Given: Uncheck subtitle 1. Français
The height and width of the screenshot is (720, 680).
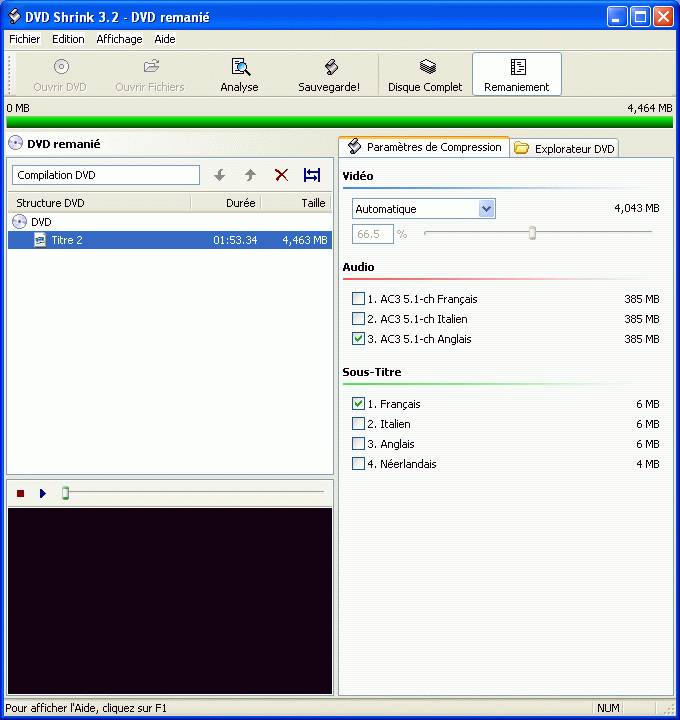Looking at the screenshot, I should (358, 404).
